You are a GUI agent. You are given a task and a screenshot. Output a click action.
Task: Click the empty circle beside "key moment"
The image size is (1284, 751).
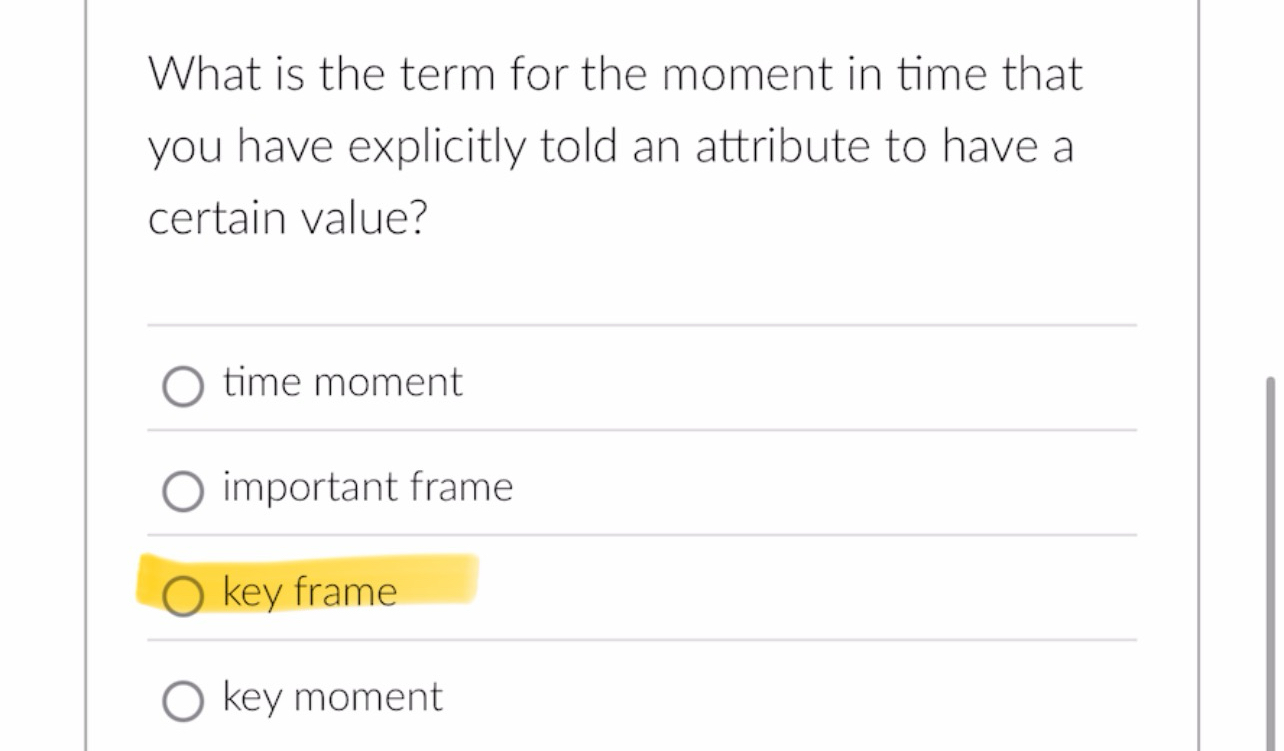[183, 700]
